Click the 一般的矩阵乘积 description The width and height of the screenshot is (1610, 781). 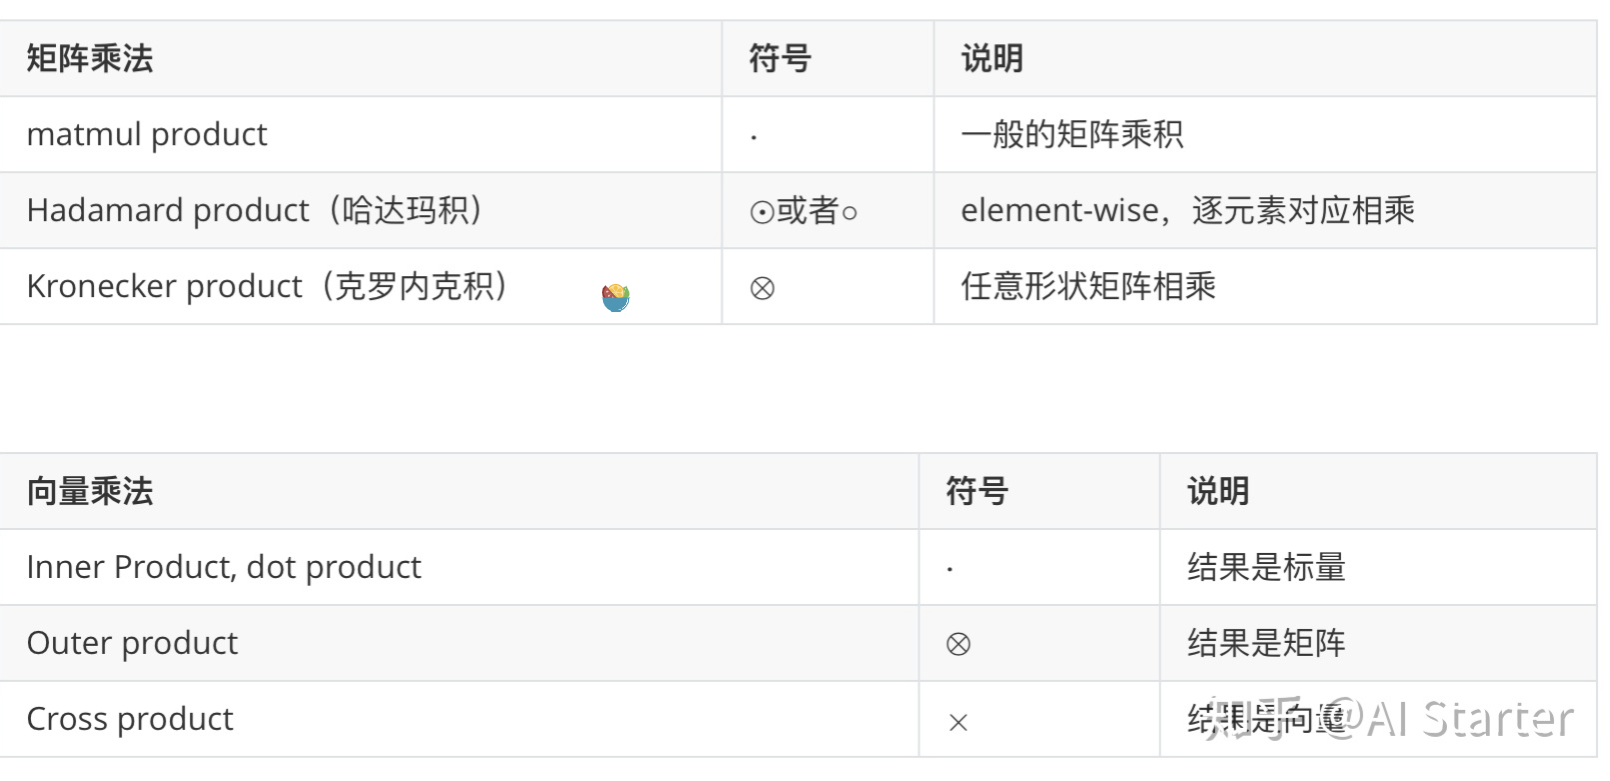(1072, 134)
